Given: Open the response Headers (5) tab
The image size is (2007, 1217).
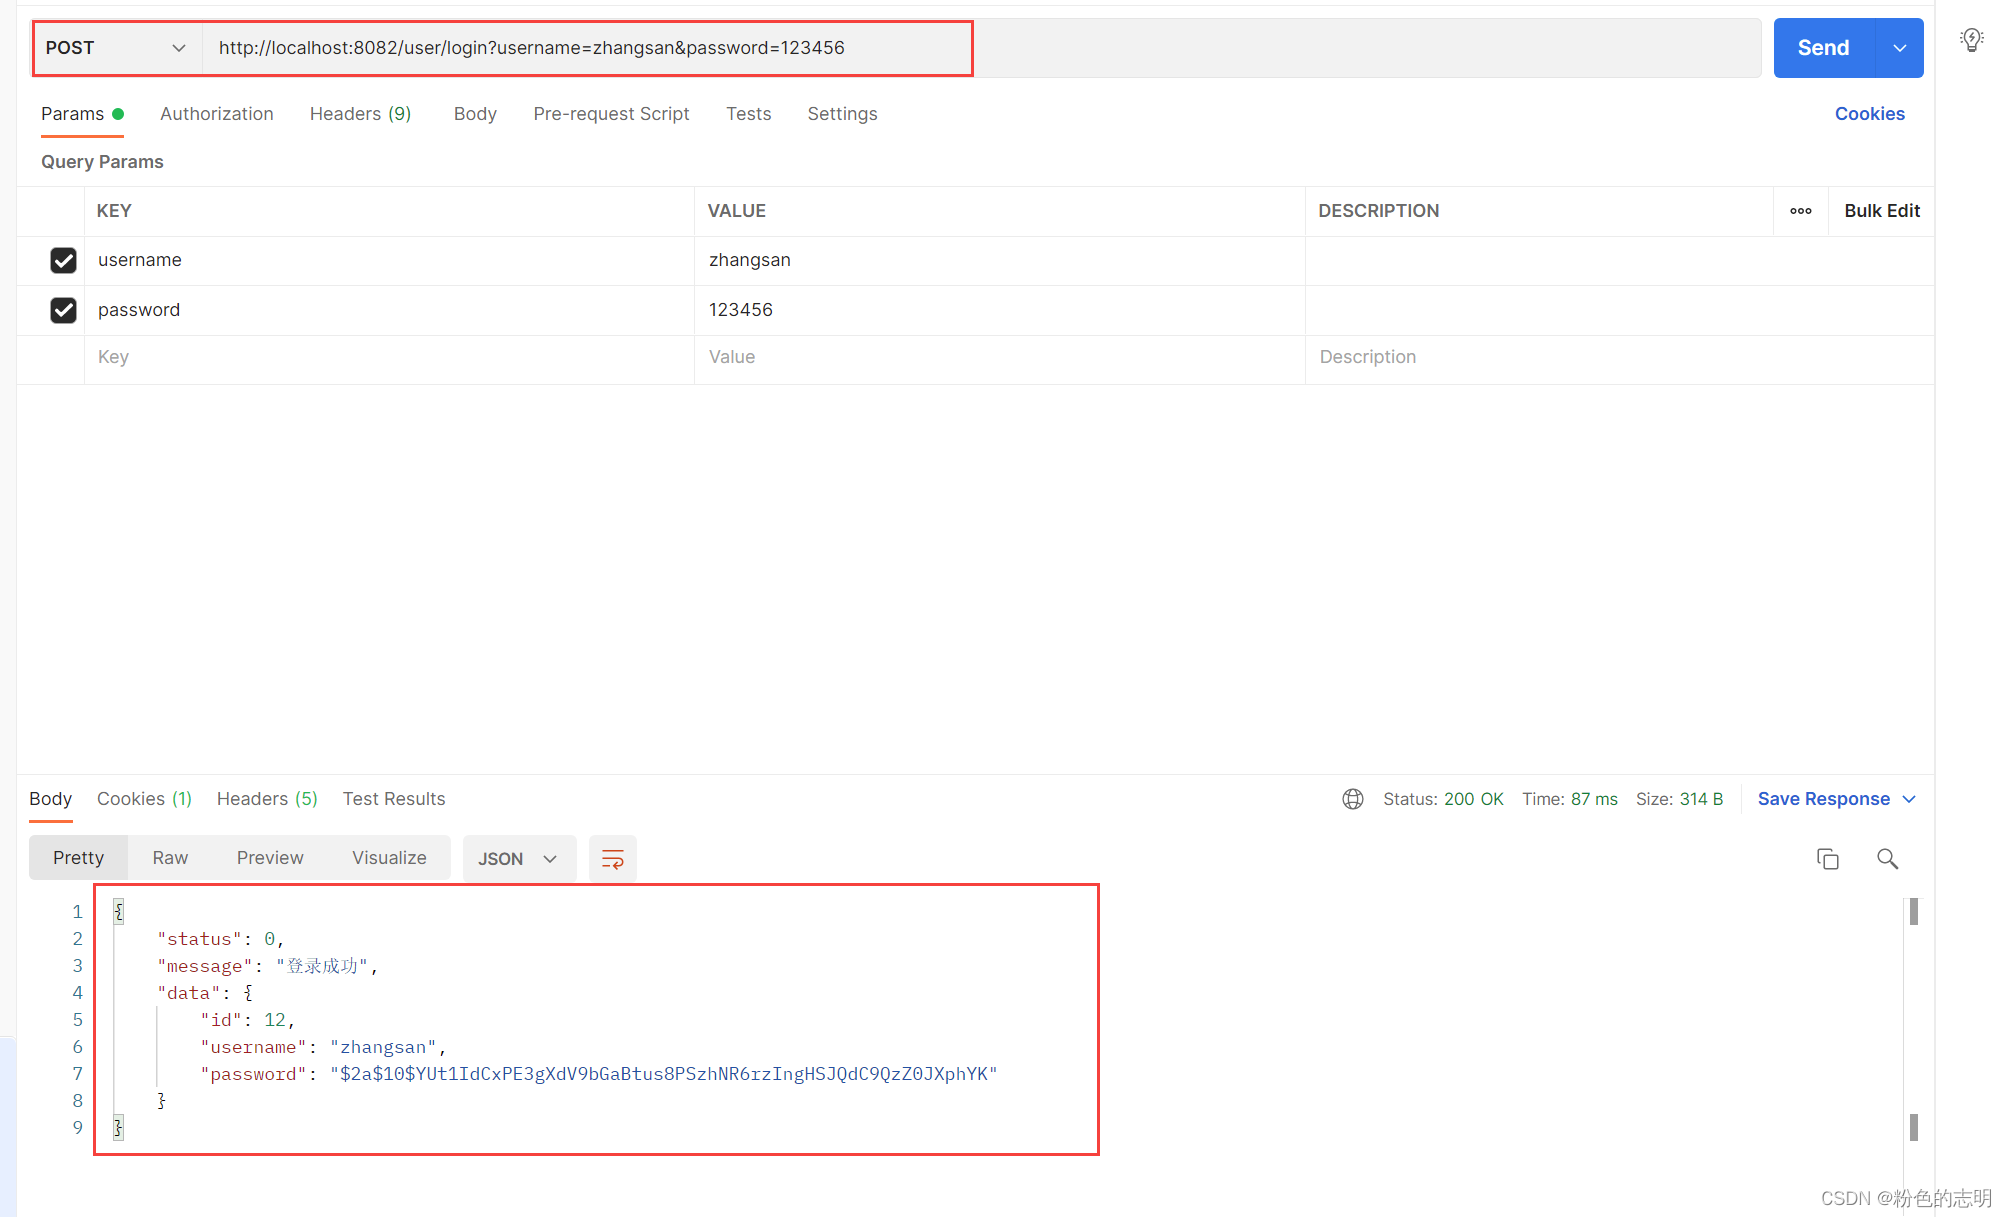Looking at the screenshot, I should pyautogui.click(x=267, y=799).
